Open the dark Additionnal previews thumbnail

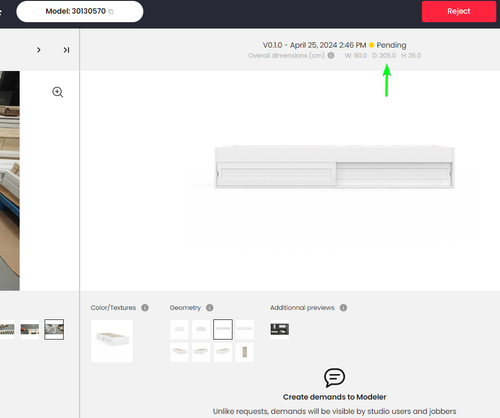click(x=280, y=329)
